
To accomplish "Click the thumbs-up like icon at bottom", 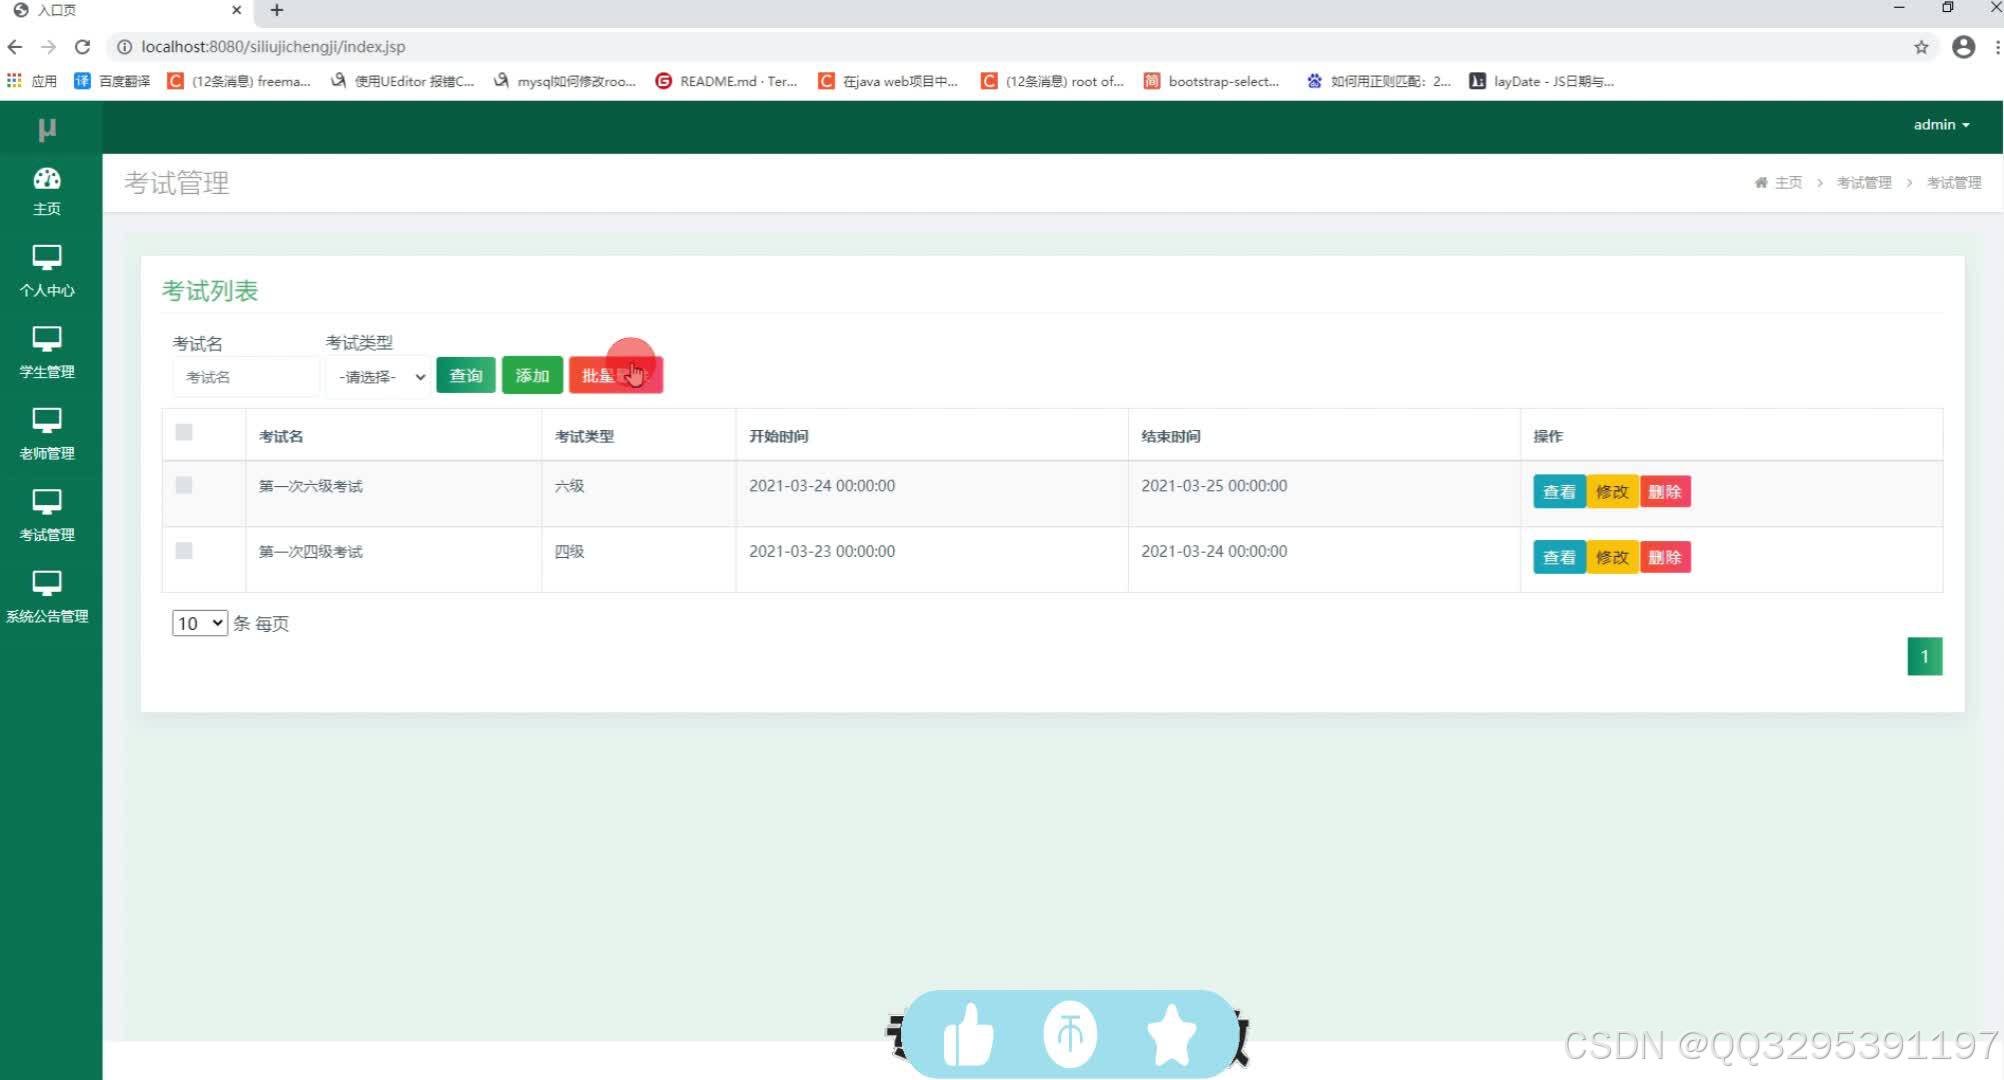I will [x=968, y=1034].
